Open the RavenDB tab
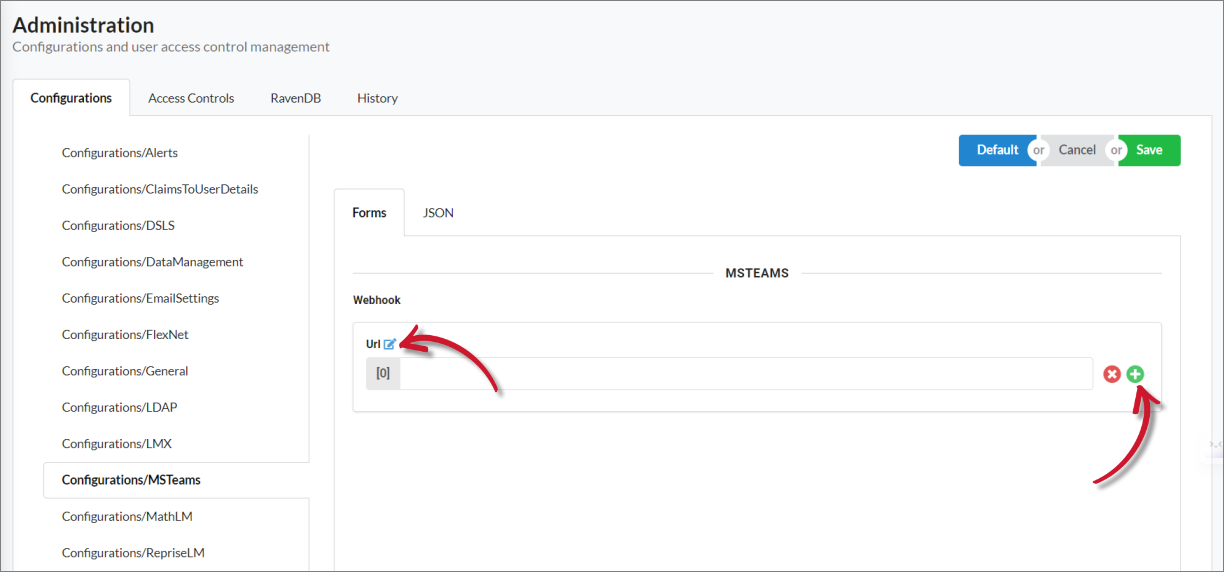The width and height of the screenshot is (1224, 572). [x=295, y=98]
